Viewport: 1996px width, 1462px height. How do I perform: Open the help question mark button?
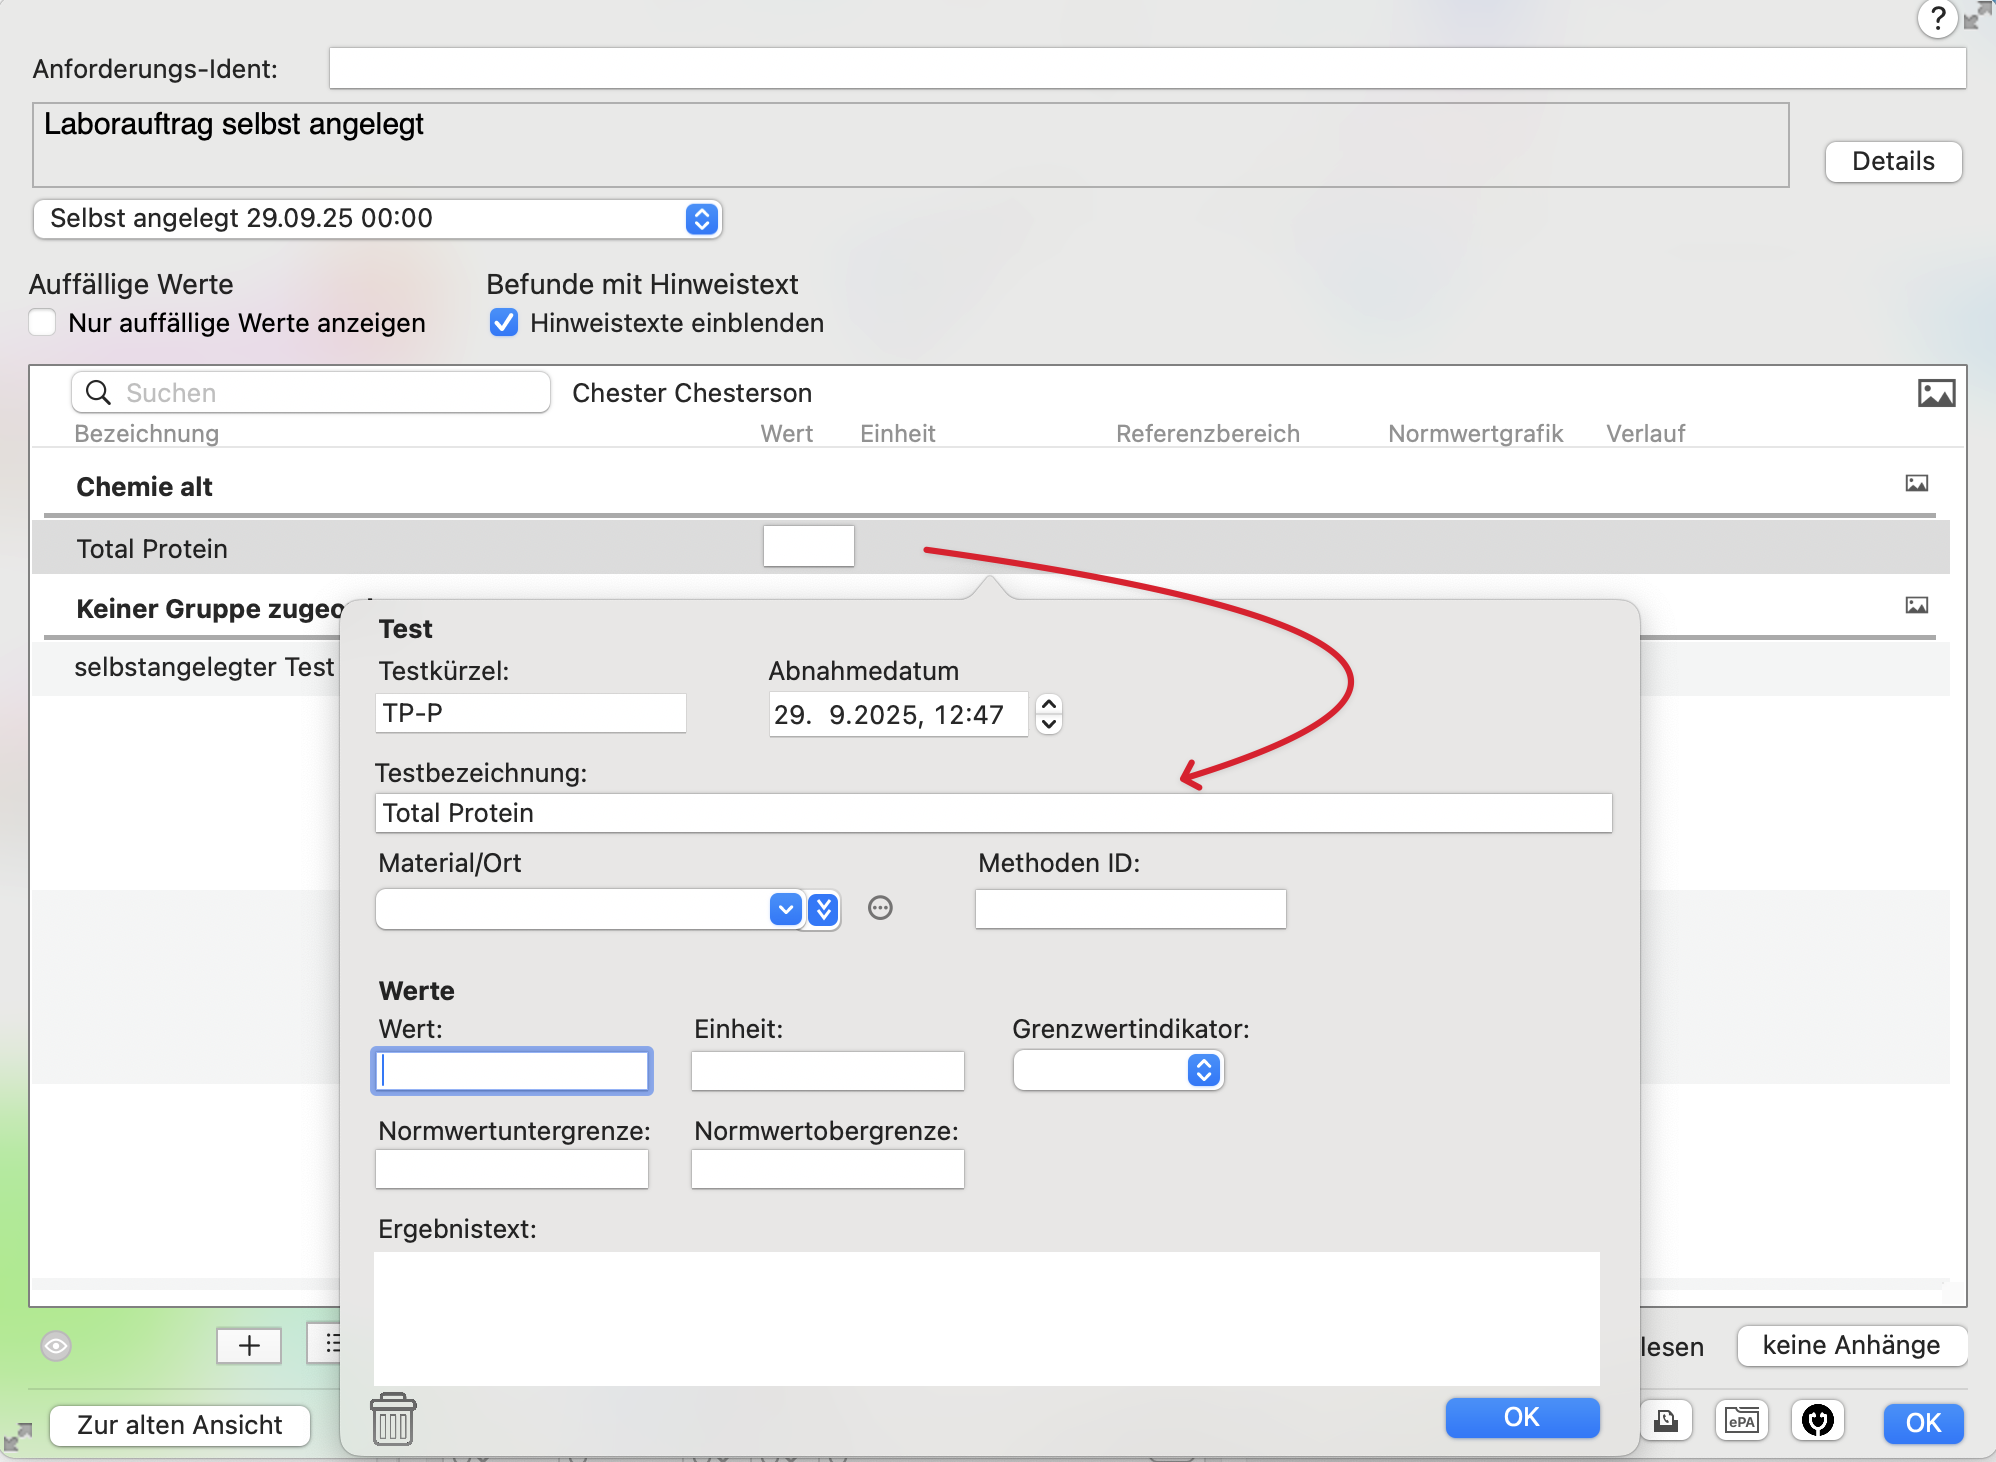point(1936,18)
